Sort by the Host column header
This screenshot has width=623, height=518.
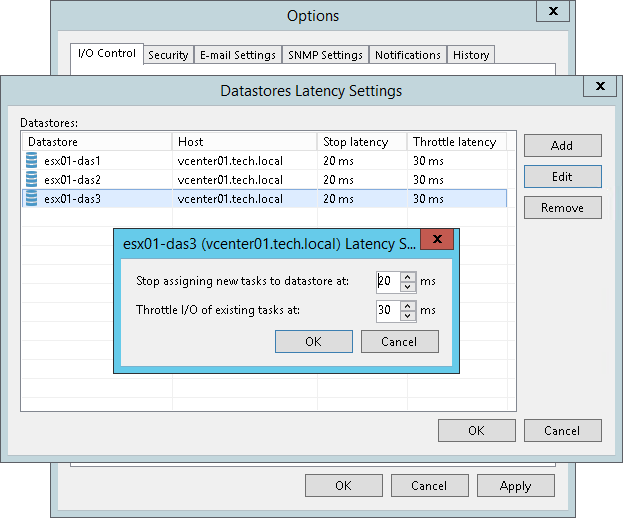click(x=245, y=142)
